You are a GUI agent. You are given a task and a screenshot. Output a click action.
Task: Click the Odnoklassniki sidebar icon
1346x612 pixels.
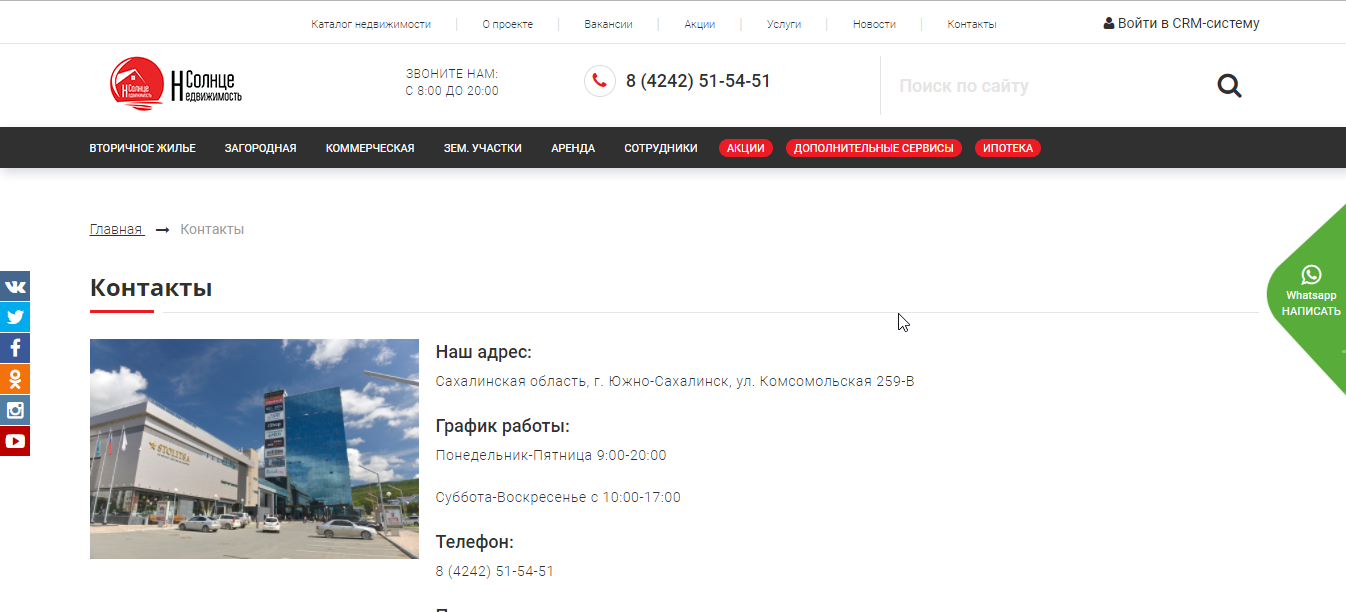(x=15, y=379)
